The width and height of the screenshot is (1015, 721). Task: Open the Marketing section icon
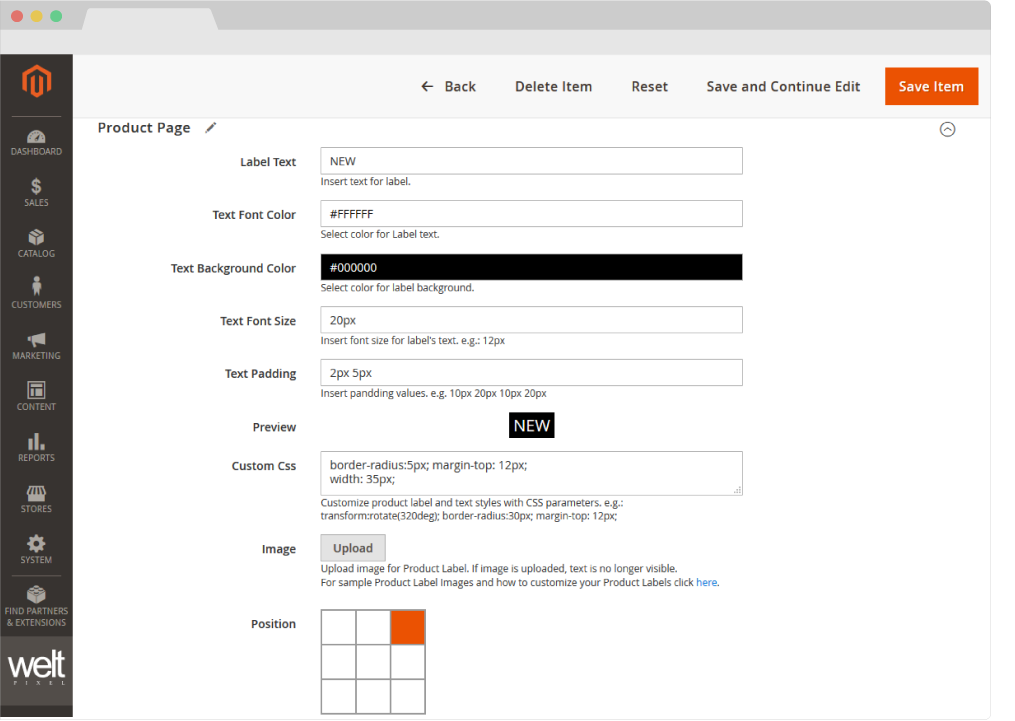click(x=36, y=342)
